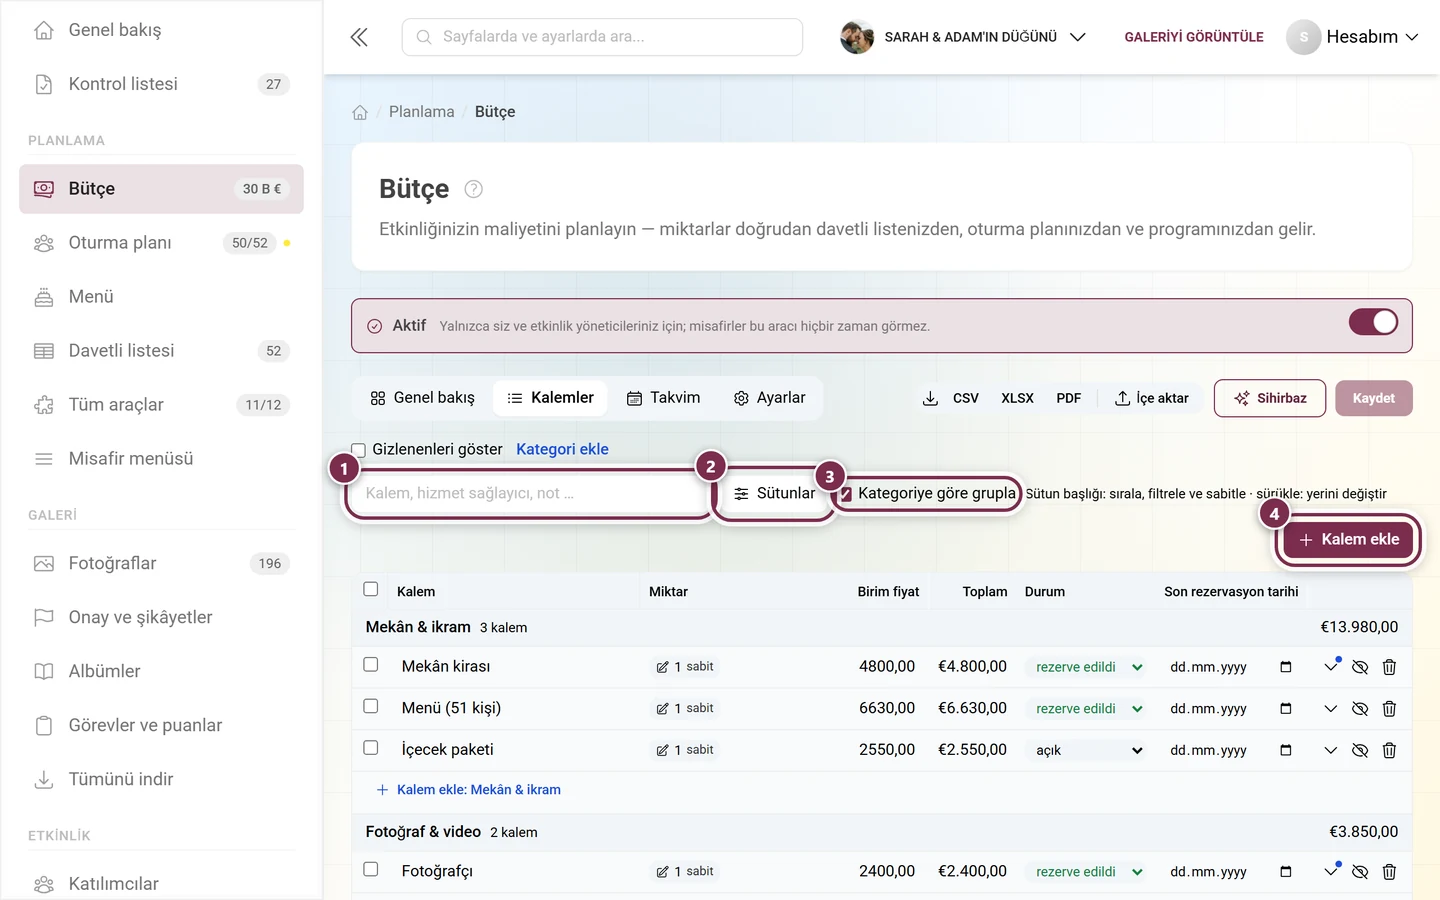Hide Fotoğrafçı row with crossed-eye icon
The height and width of the screenshot is (900, 1440).
1360,872
